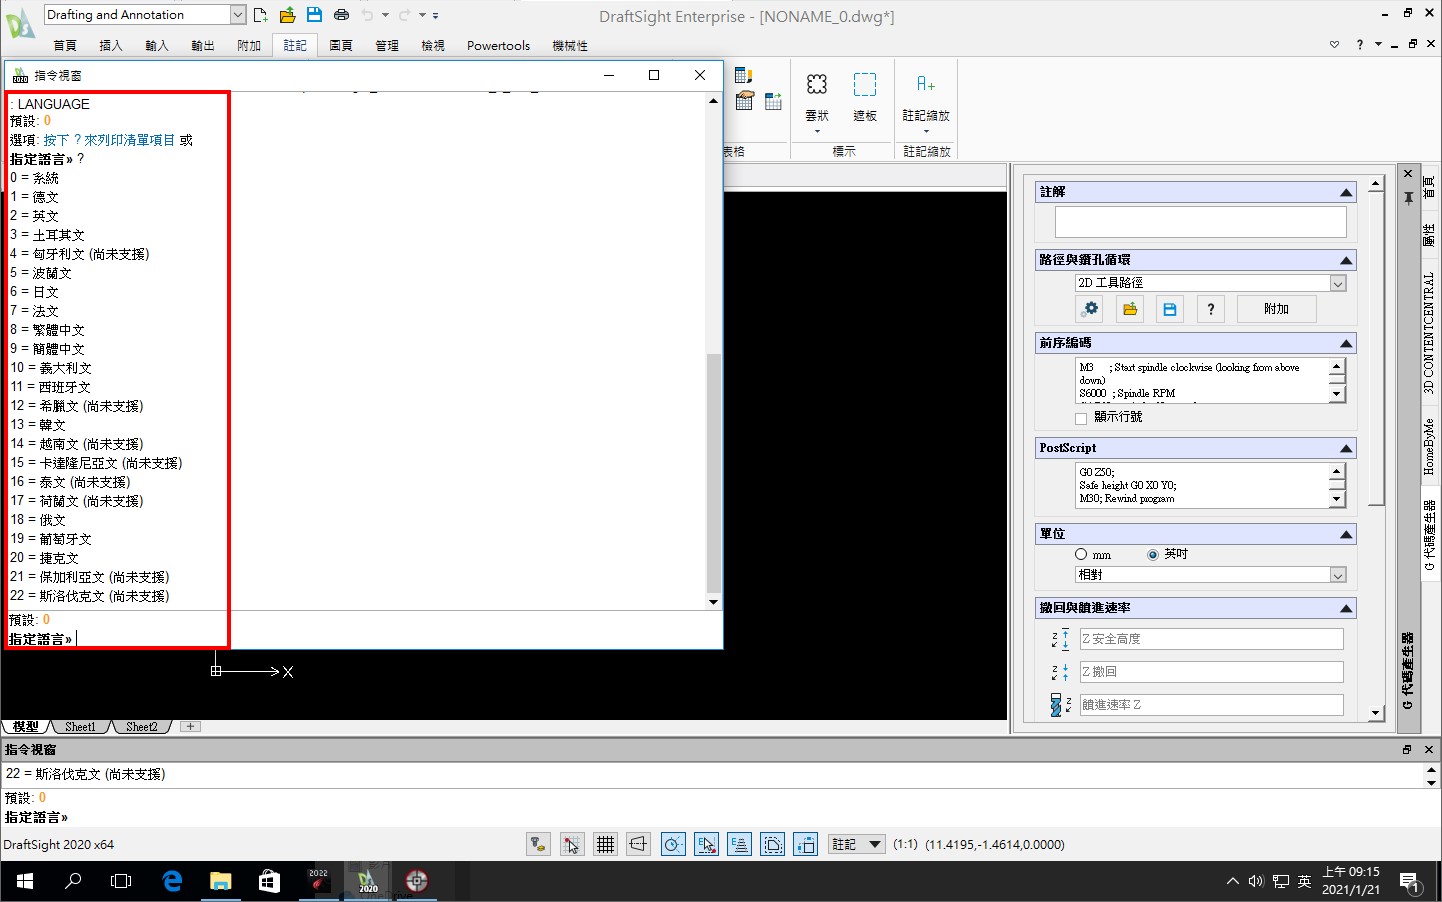Image resolution: width=1442 pixels, height=902 pixels.
Task: Open the 相對 dropdown
Action: pyautogui.click(x=1338, y=575)
